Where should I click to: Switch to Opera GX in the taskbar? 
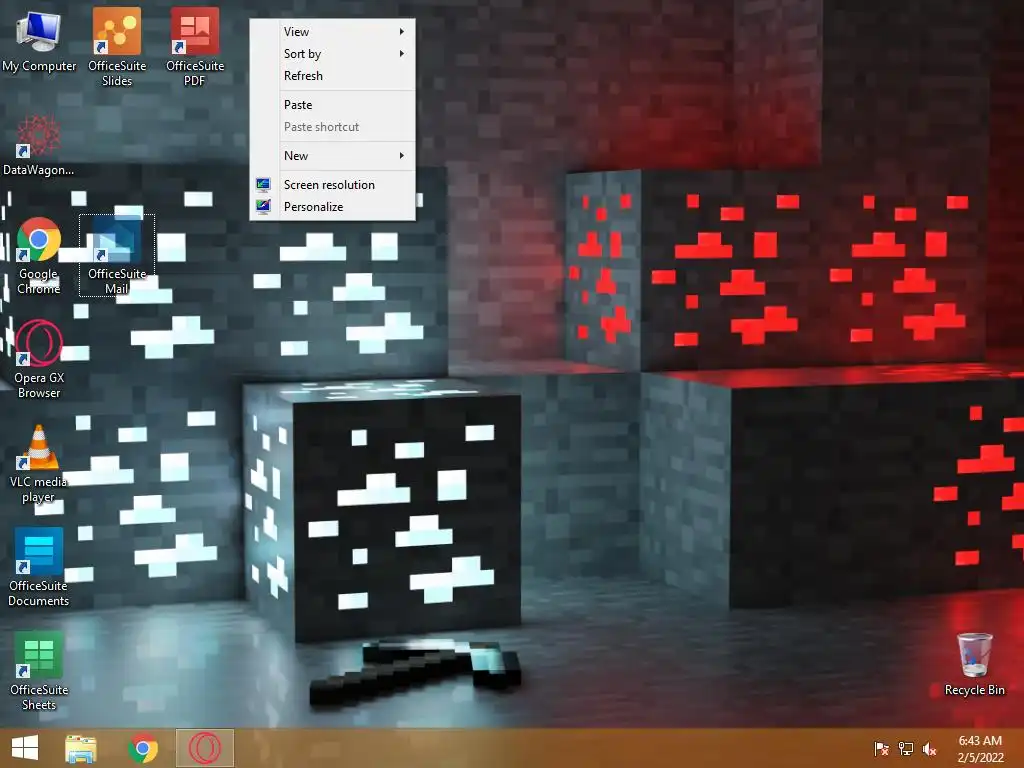[x=204, y=748]
